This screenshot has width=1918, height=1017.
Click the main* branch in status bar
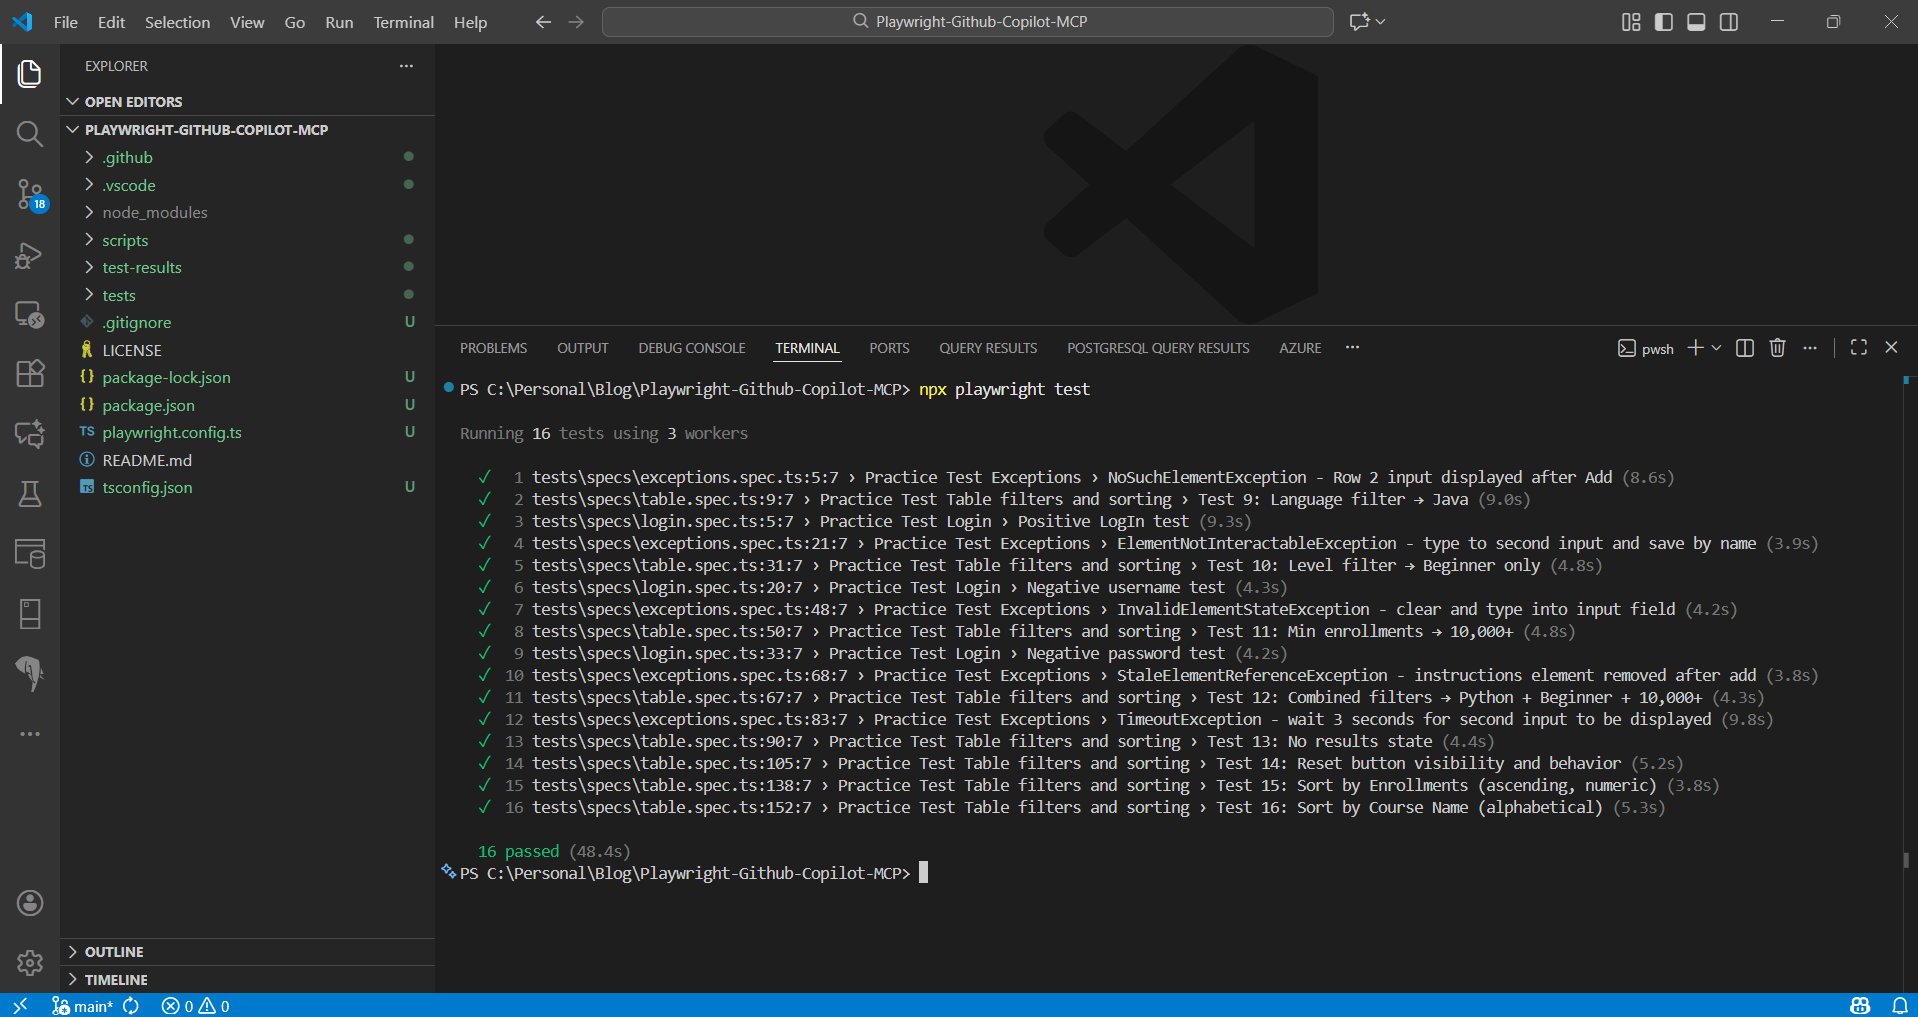84,1006
